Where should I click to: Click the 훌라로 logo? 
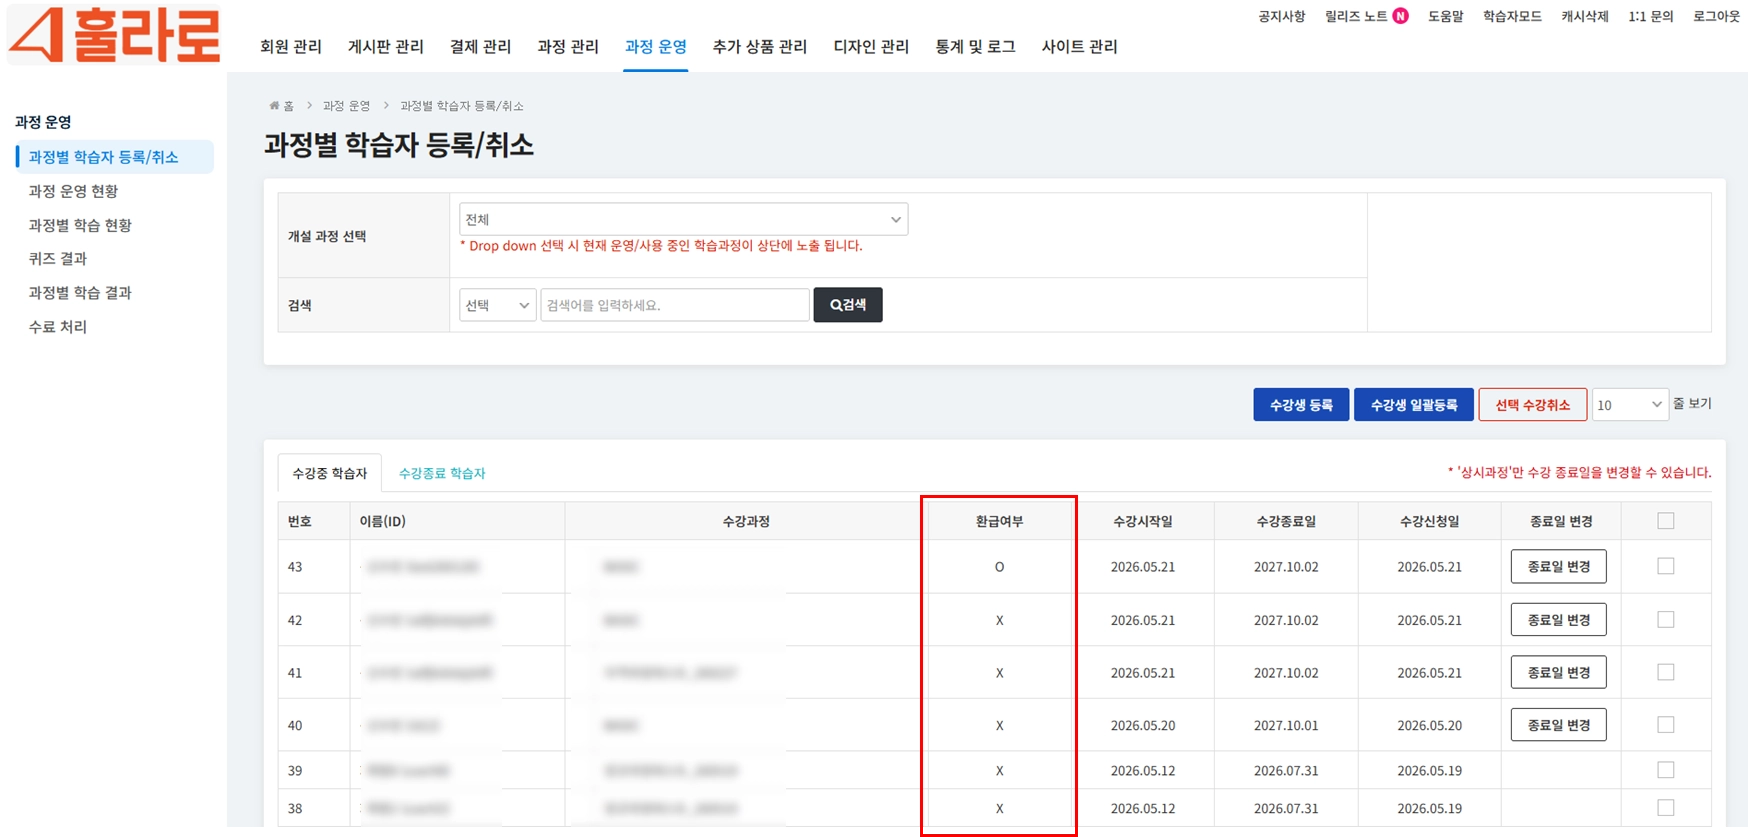coord(114,35)
